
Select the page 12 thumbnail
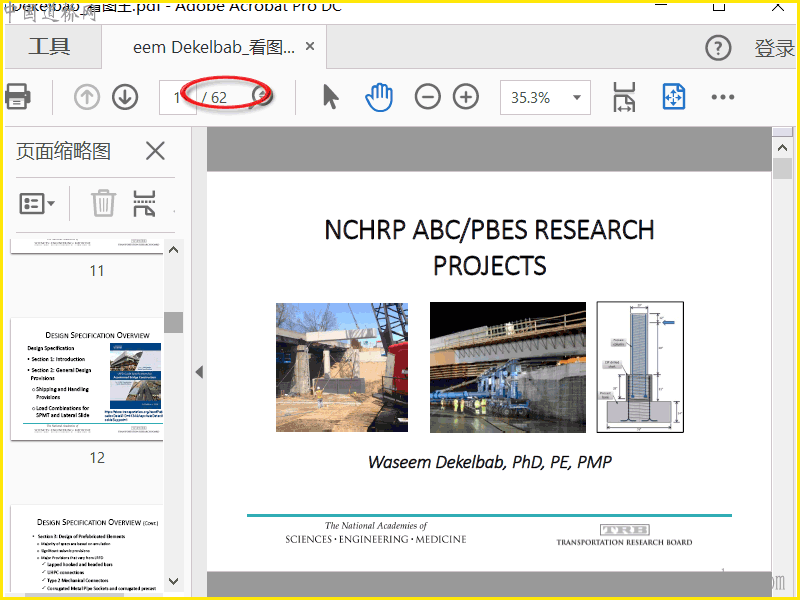pyautogui.click(x=87, y=380)
